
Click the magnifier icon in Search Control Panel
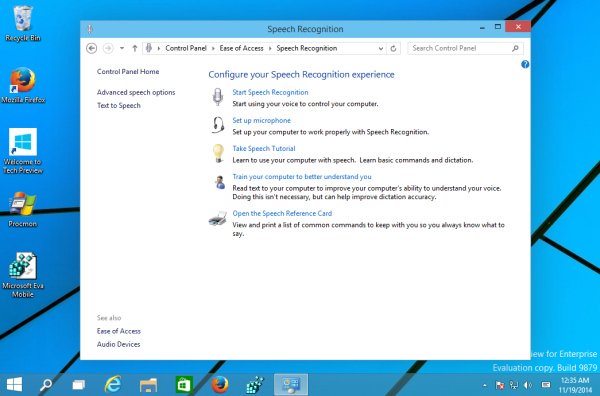tap(515, 48)
